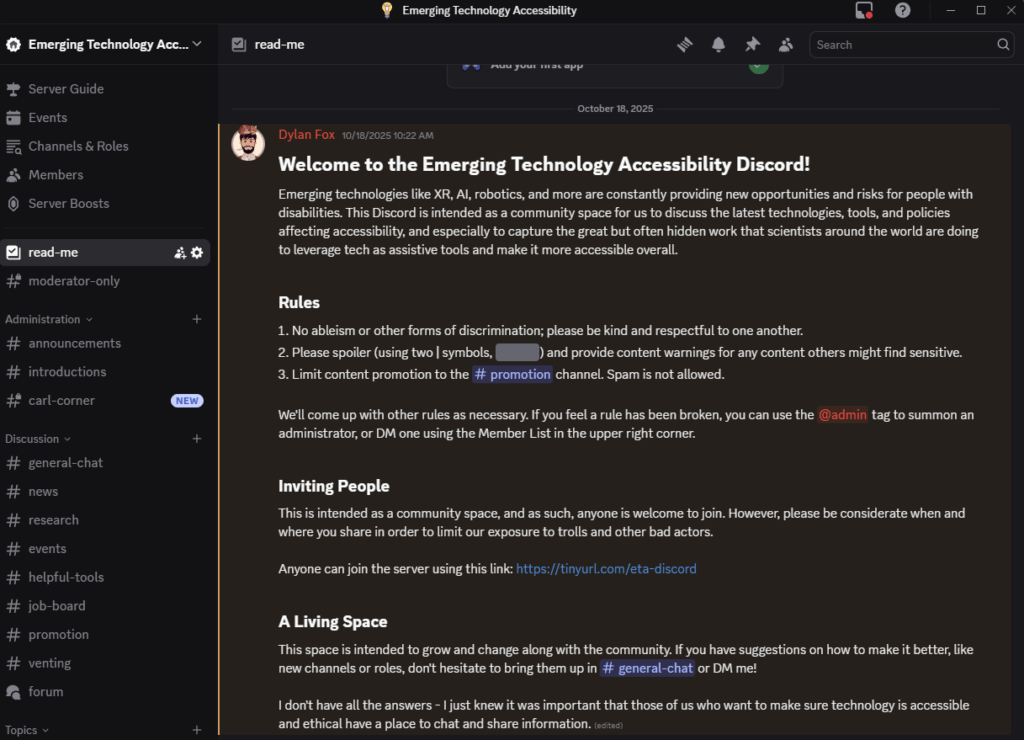This screenshot has height=740, width=1024.
Task: Click the #promotion channel mention in rules
Action: pyautogui.click(x=512, y=374)
